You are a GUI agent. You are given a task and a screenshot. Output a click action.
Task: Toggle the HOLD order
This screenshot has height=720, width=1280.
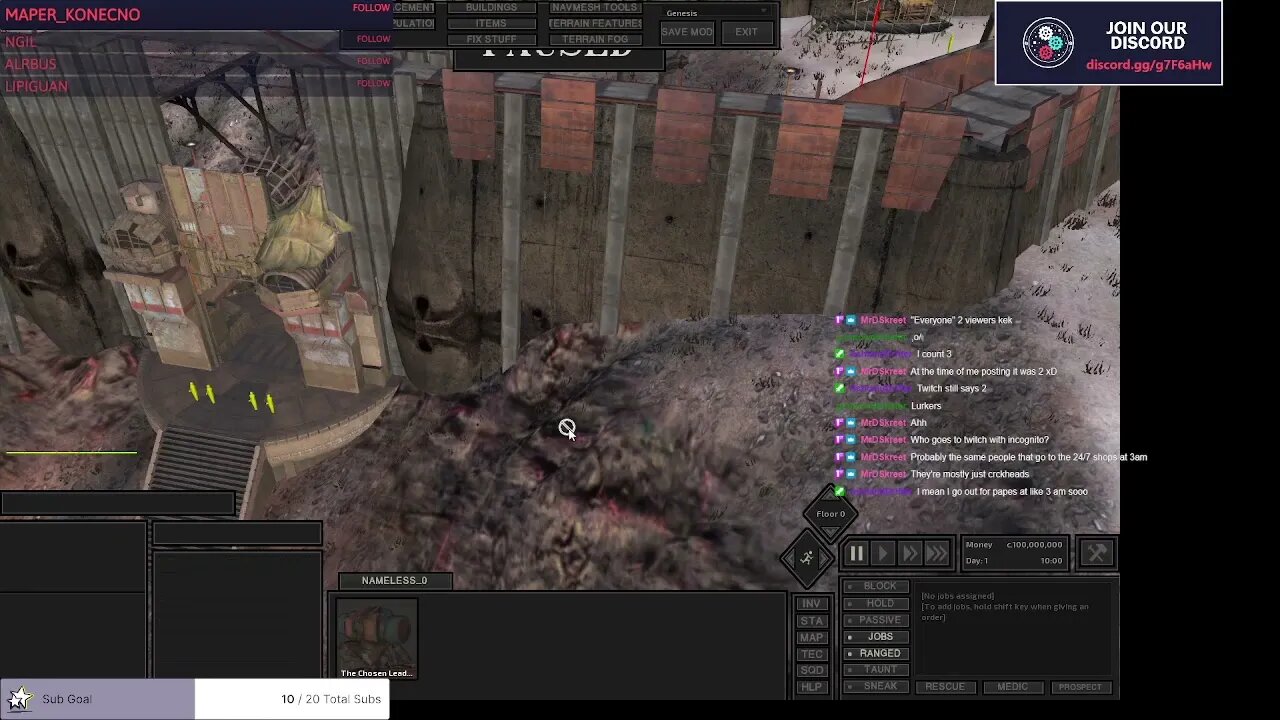[x=876, y=603]
